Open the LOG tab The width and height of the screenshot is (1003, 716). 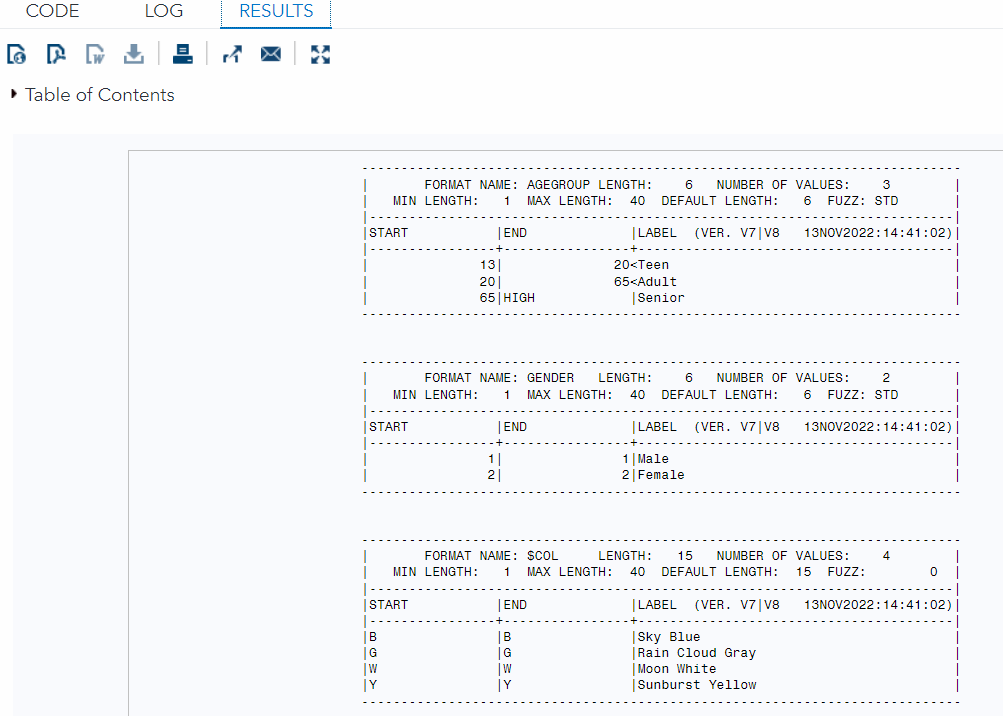[x=164, y=11]
